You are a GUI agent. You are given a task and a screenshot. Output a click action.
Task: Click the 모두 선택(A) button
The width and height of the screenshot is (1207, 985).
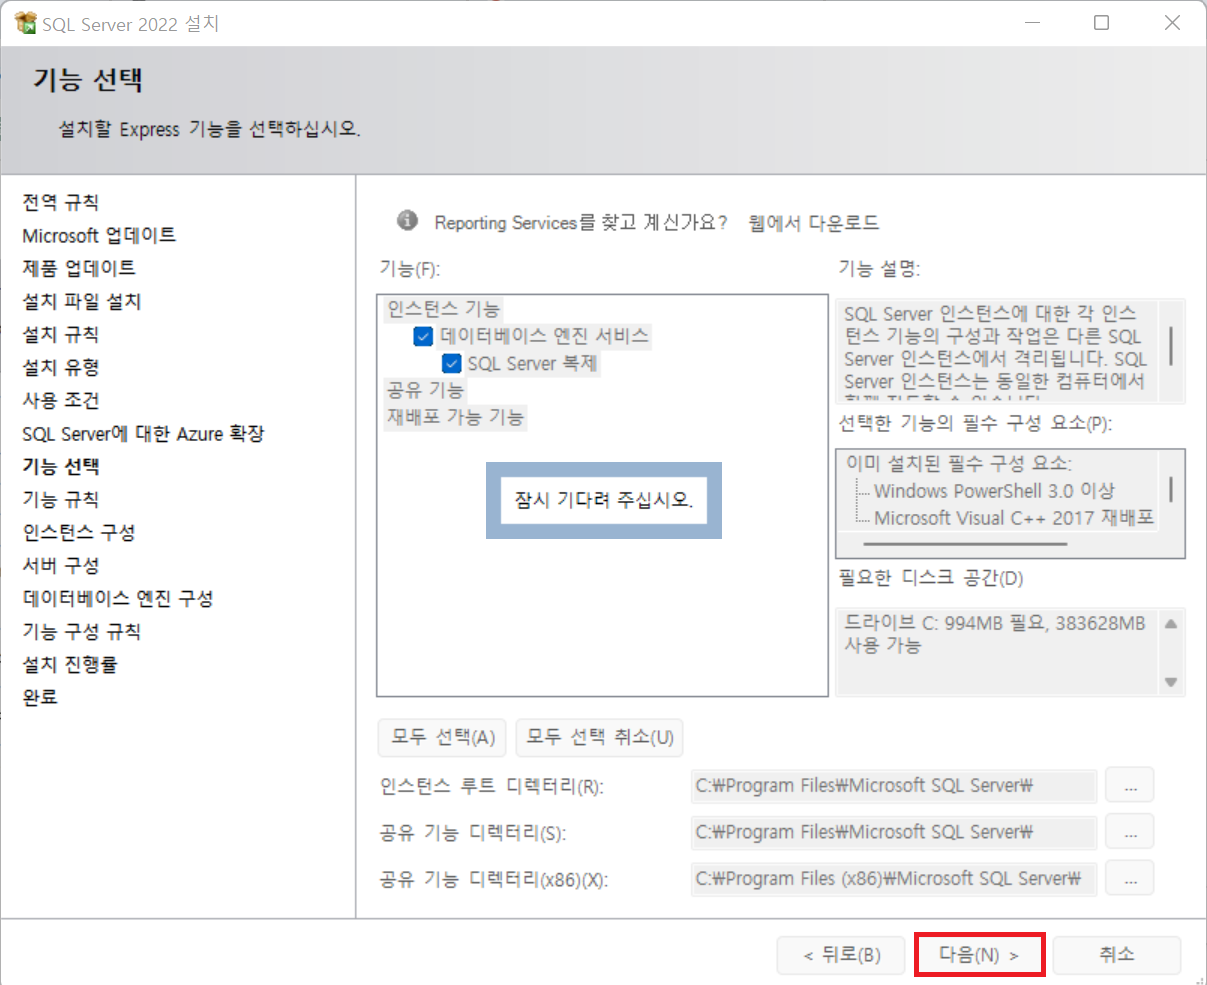click(443, 738)
